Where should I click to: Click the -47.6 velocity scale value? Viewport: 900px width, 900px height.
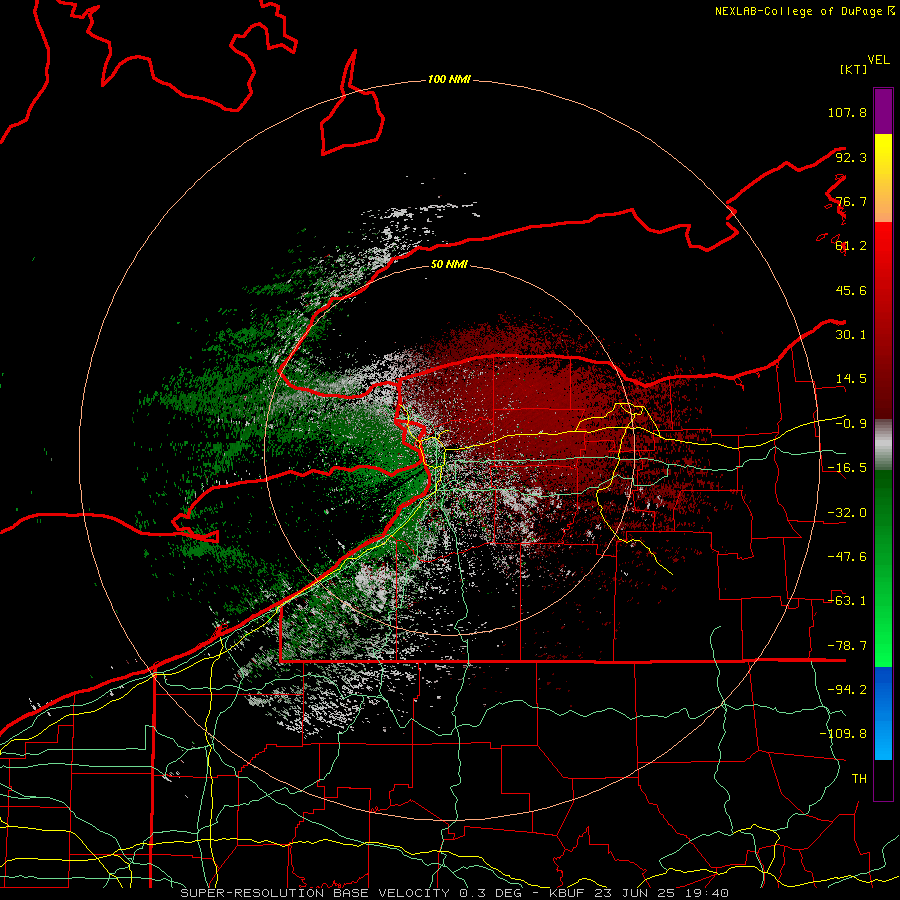847,557
